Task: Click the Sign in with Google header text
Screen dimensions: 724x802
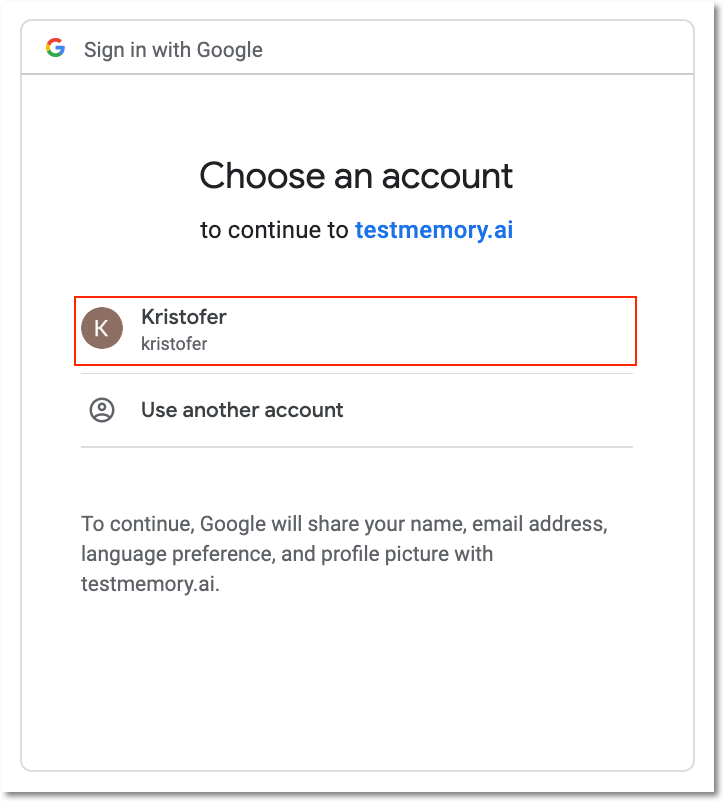Action: tap(173, 49)
